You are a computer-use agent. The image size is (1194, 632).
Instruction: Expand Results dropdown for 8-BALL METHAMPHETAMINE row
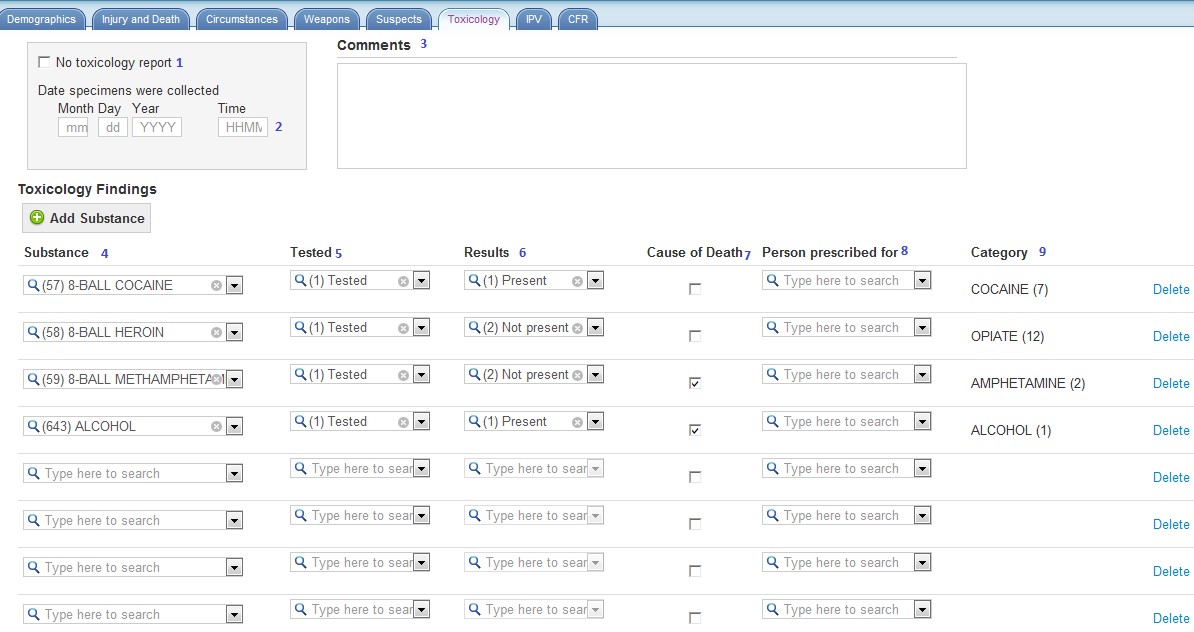tap(595, 376)
